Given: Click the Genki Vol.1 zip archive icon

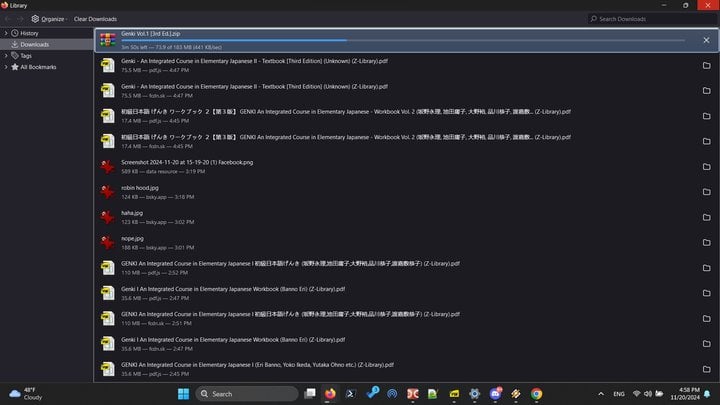Looking at the screenshot, I should coord(108,40).
